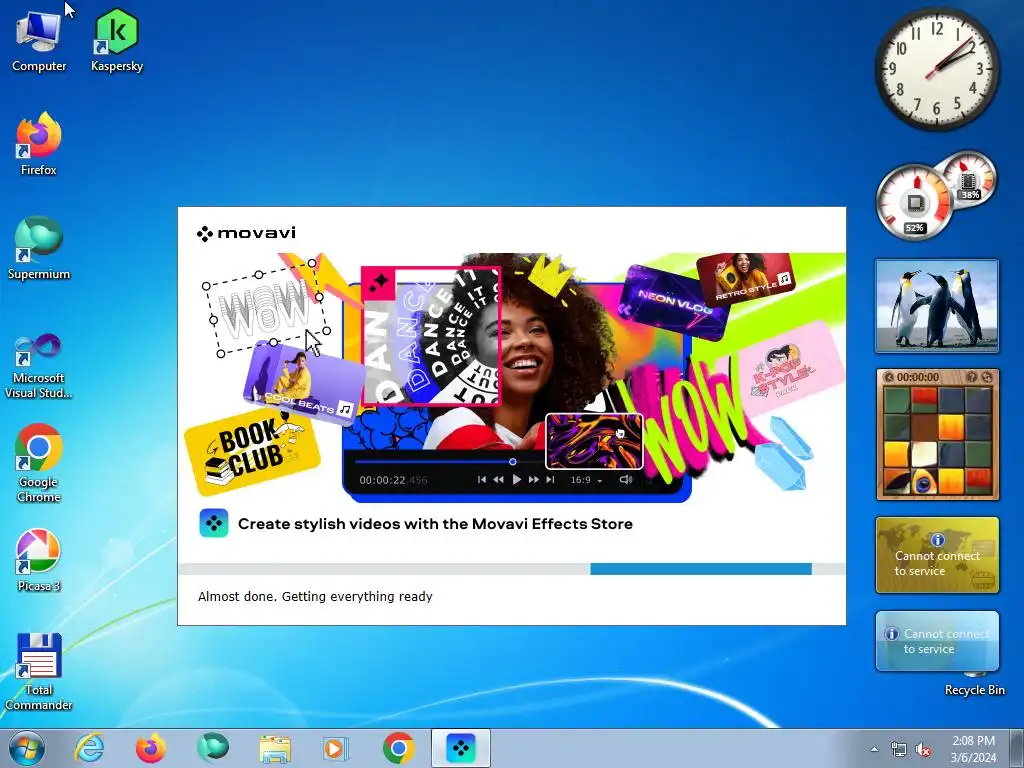Image resolution: width=1024 pixels, height=768 pixels.
Task: Open Supermium from the taskbar
Action: pos(213,748)
